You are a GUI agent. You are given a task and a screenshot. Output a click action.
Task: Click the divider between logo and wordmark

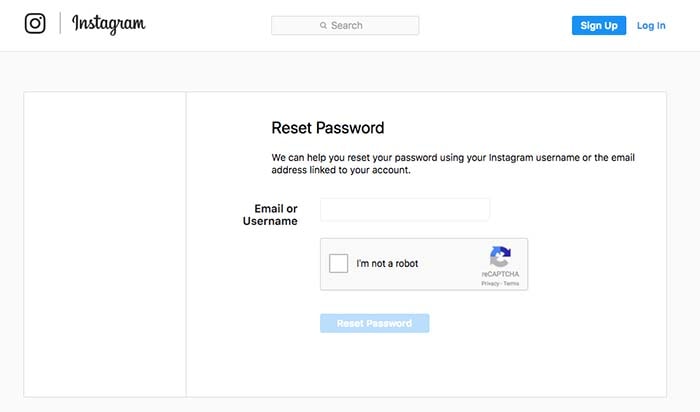[x=60, y=23]
